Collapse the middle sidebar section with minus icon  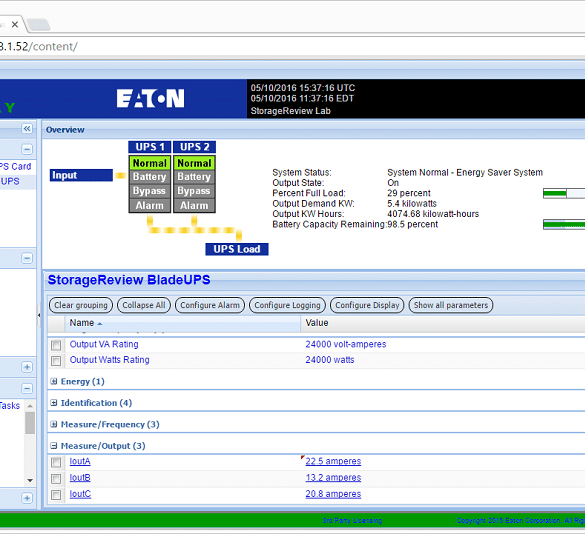click(27, 258)
